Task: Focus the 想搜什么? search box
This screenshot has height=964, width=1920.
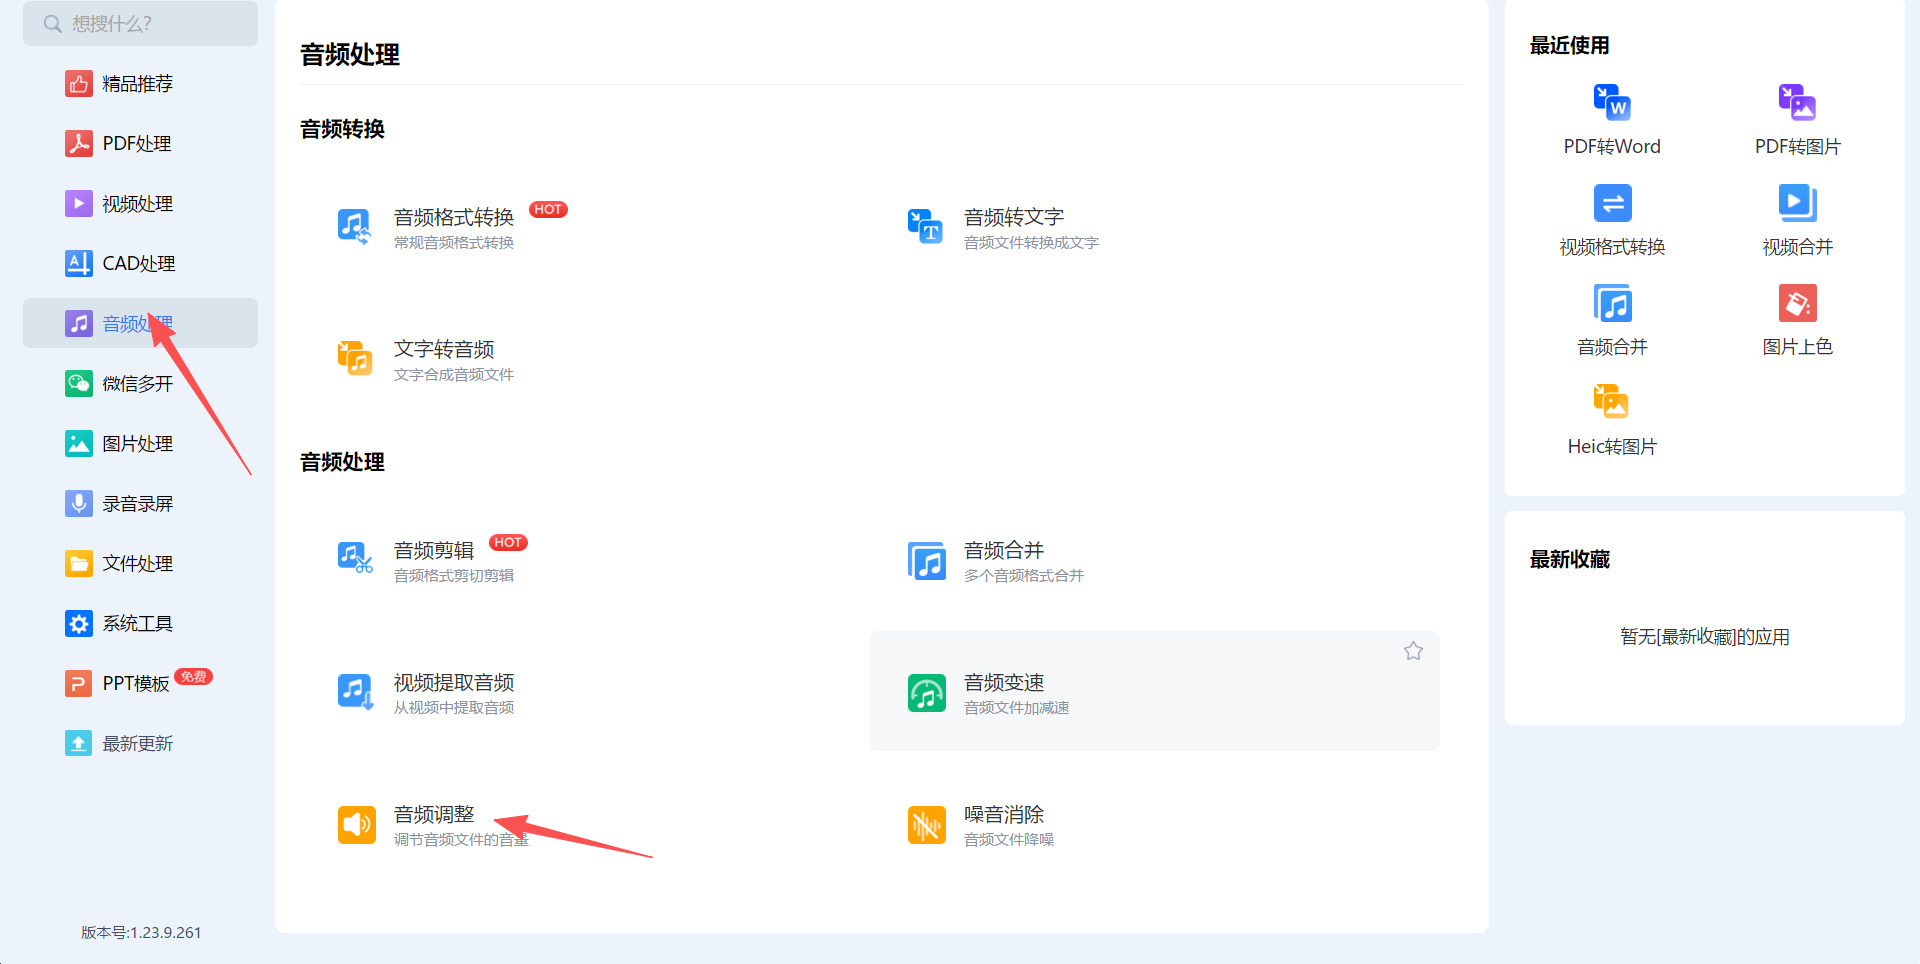Action: coord(140,23)
